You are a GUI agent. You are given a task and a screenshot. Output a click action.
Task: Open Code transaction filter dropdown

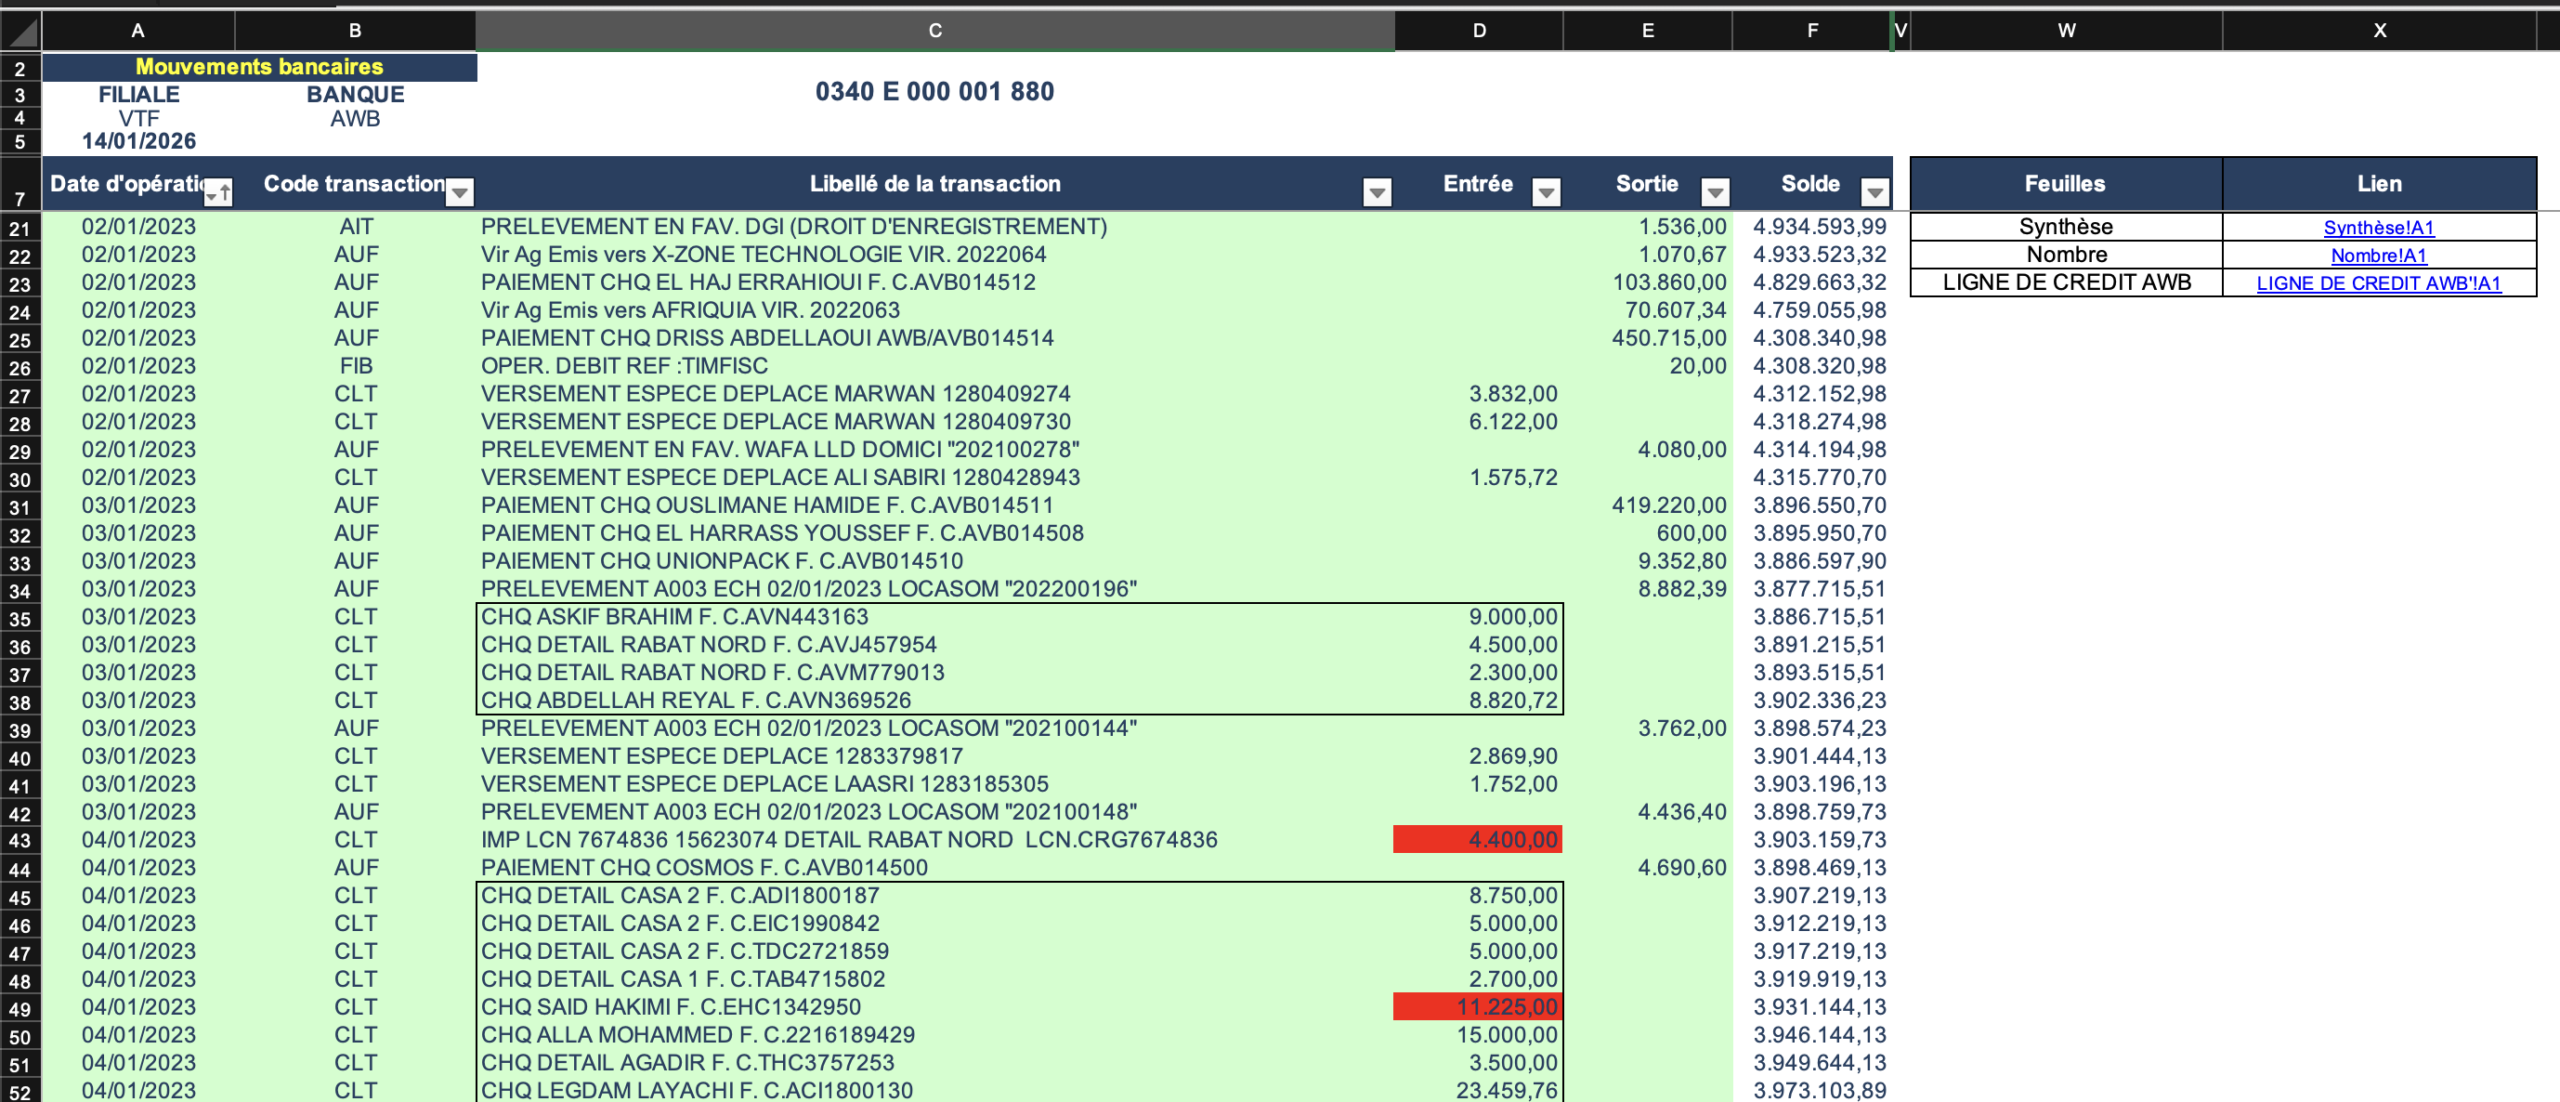click(x=459, y=192)
